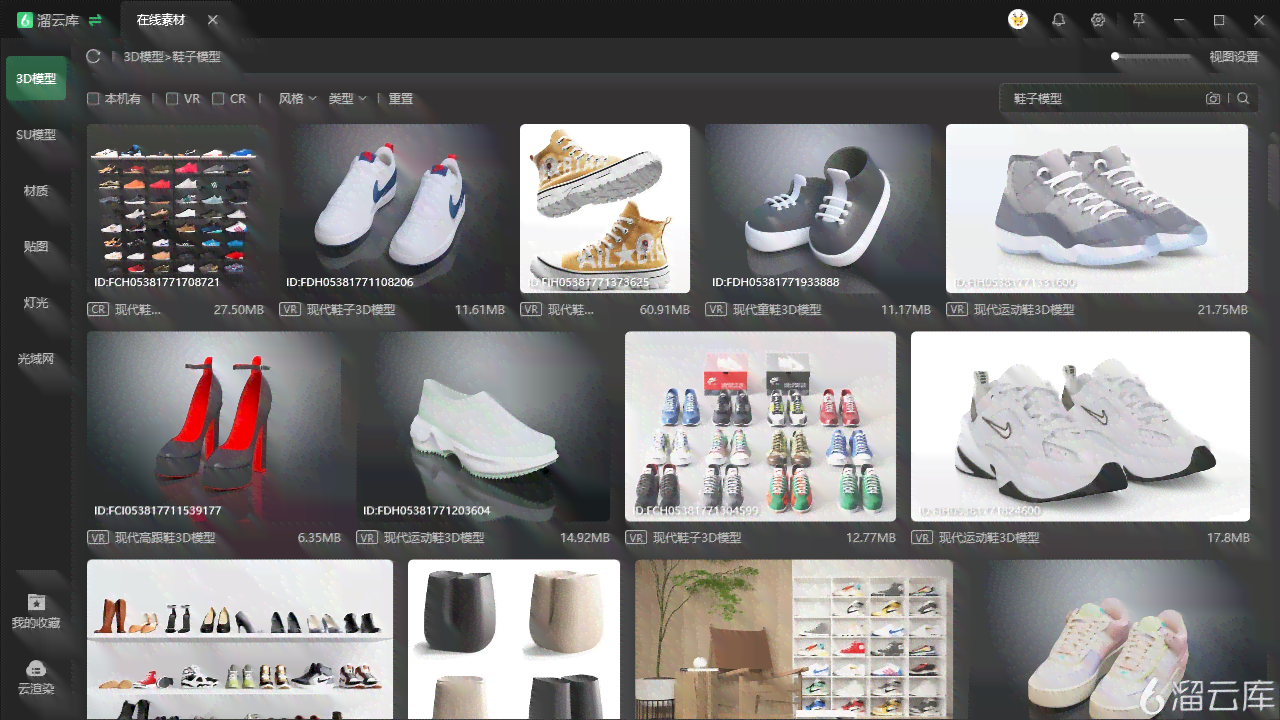Open the shoe wall collection thumbnail
The width and height of the screenshot is (1280, 720).
[175, 208]
